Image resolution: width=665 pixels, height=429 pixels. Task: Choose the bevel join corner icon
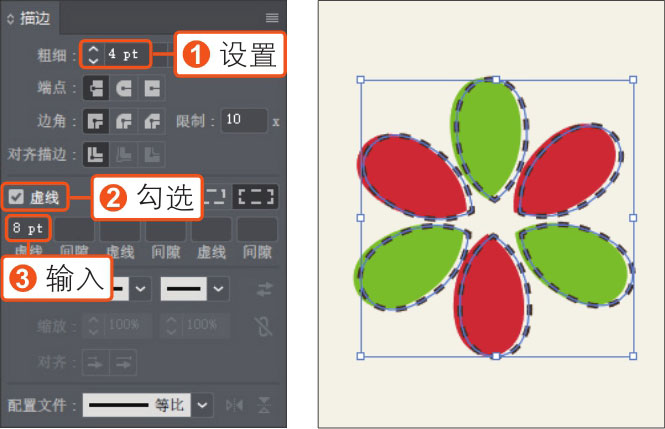pyautogui.click(x=151, y=121)
